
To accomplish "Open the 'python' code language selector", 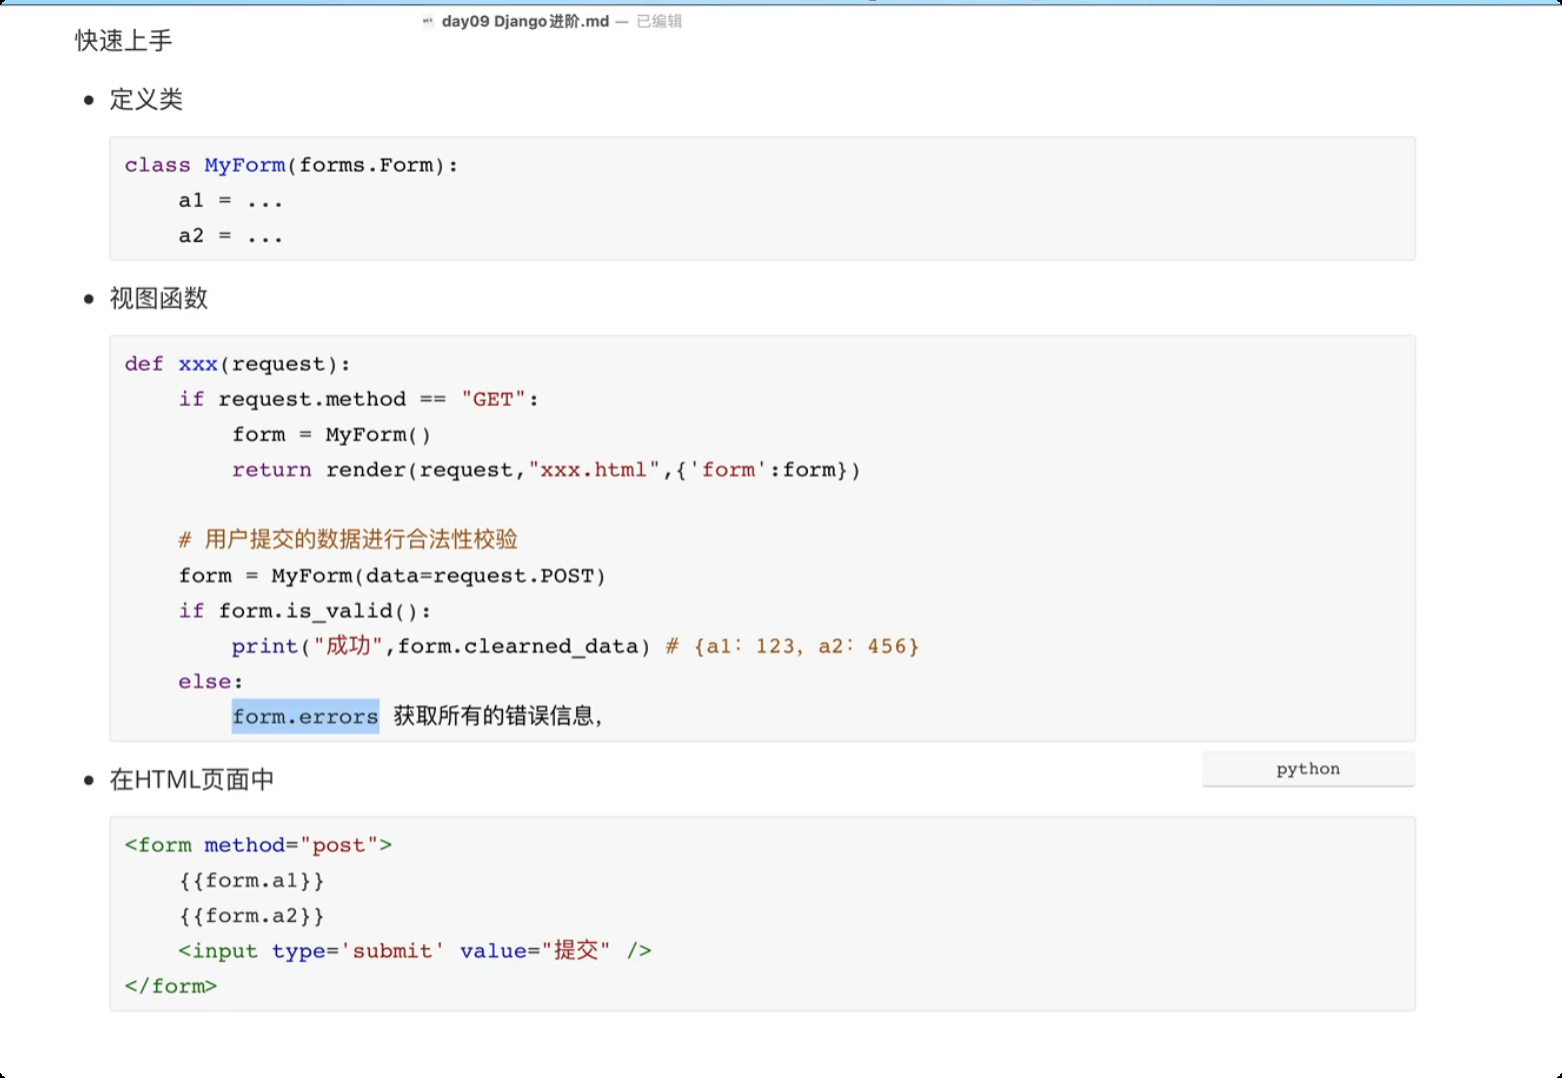I will click(x=1308, y=769).
